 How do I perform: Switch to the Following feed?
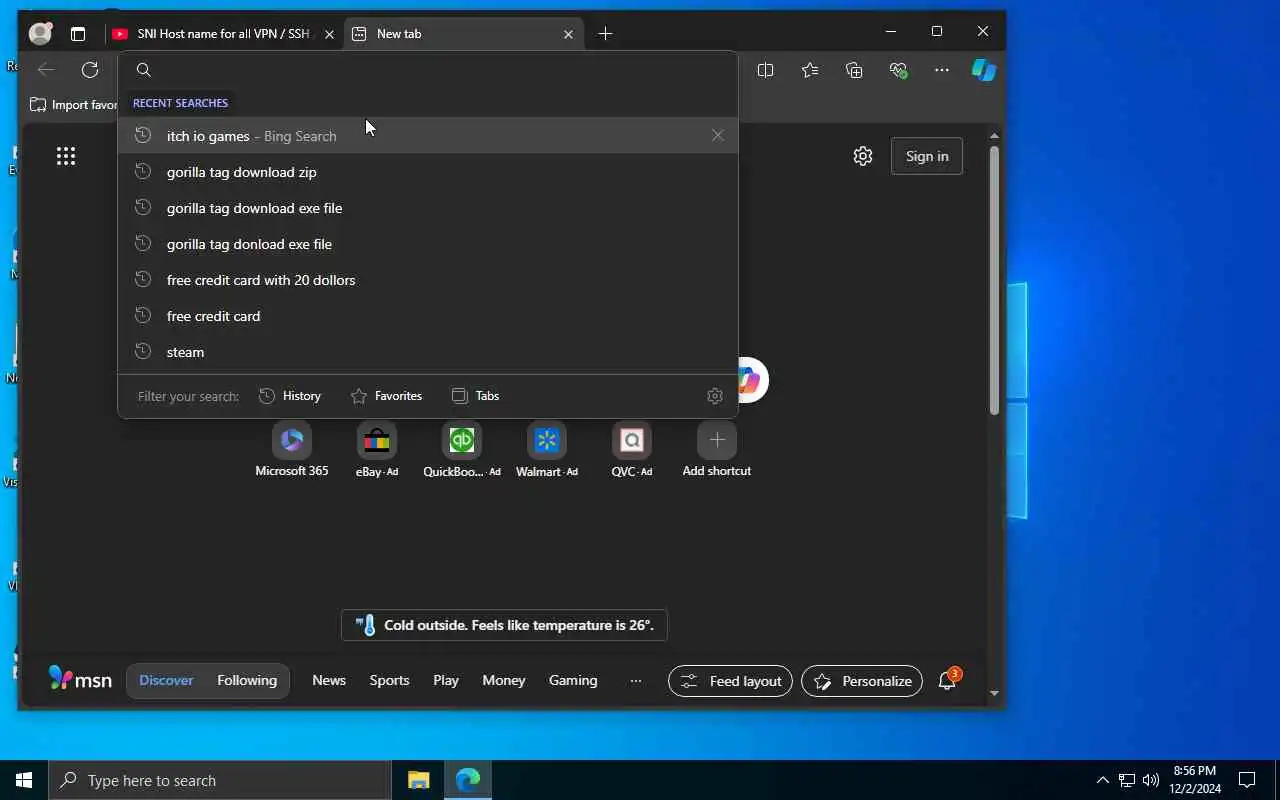click(x=247, y=681)
